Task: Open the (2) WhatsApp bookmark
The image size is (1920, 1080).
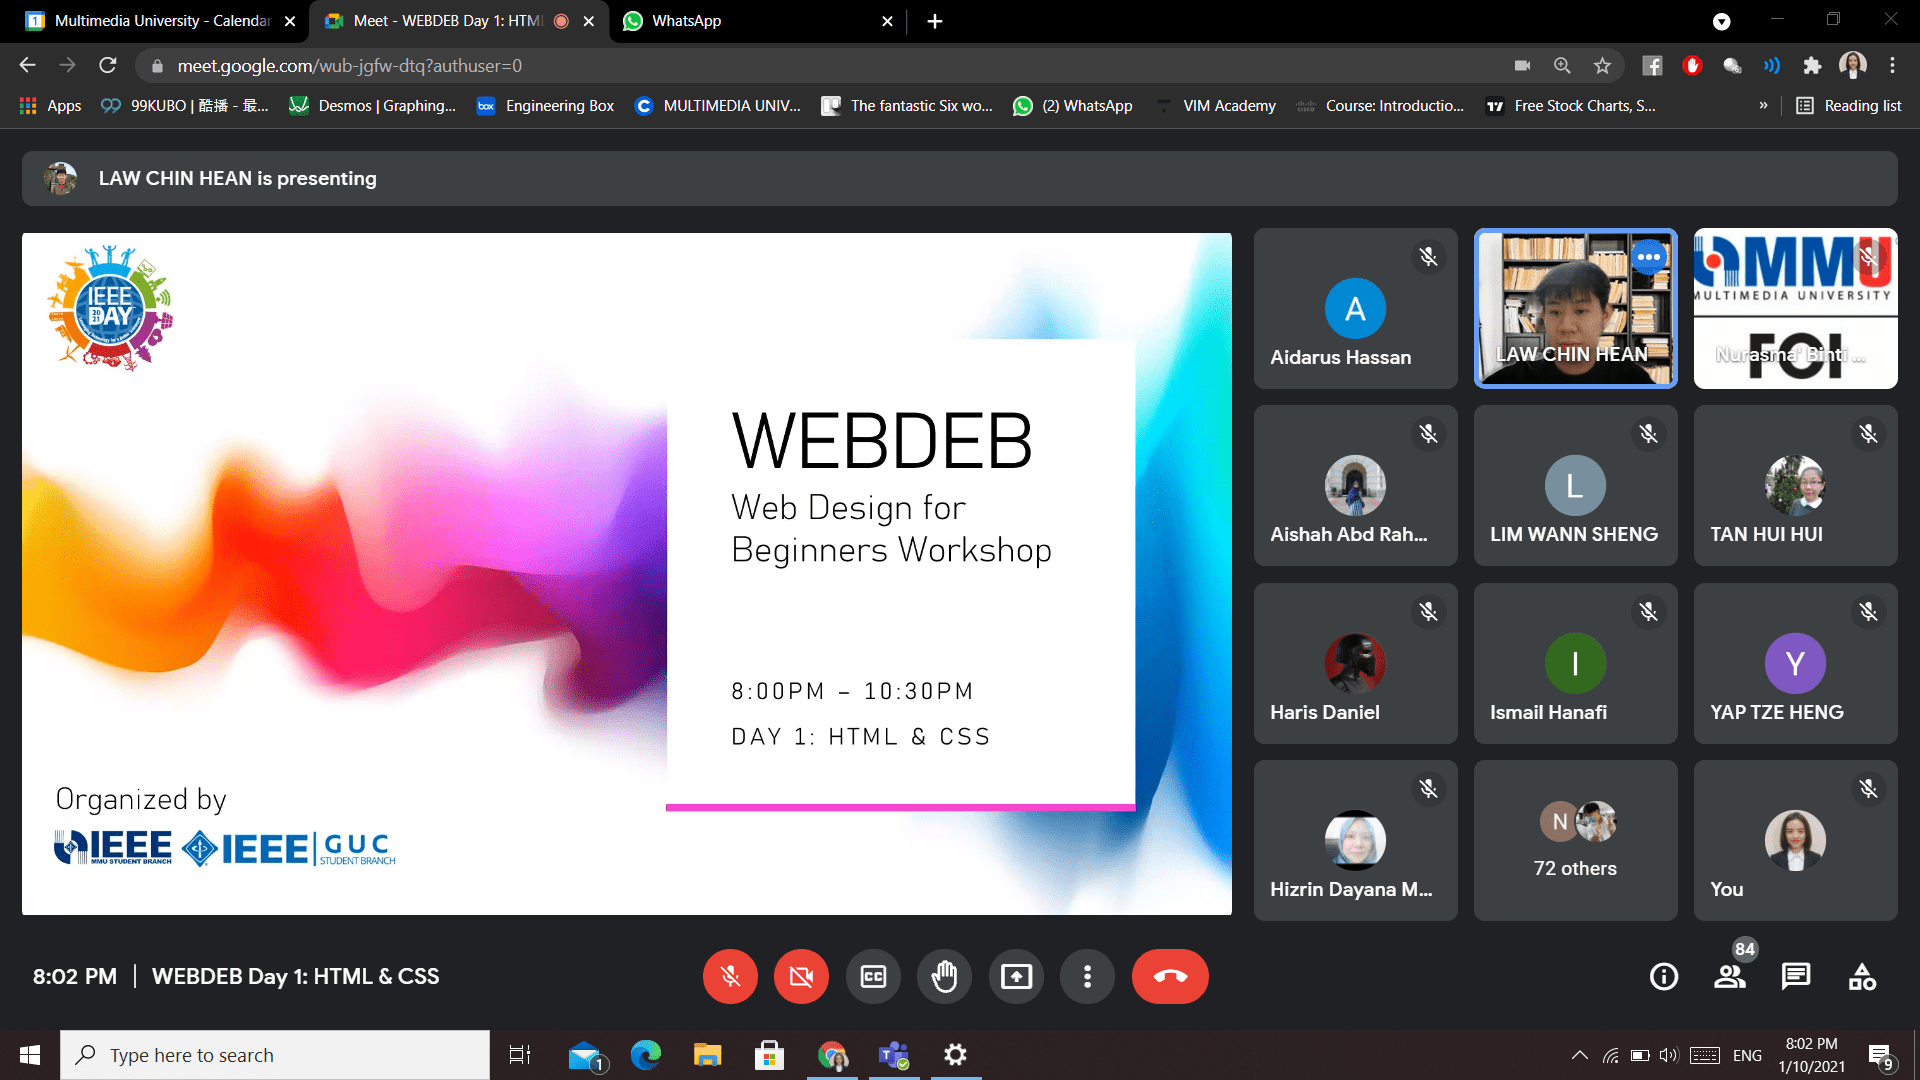Action: tap(1073, 105)
